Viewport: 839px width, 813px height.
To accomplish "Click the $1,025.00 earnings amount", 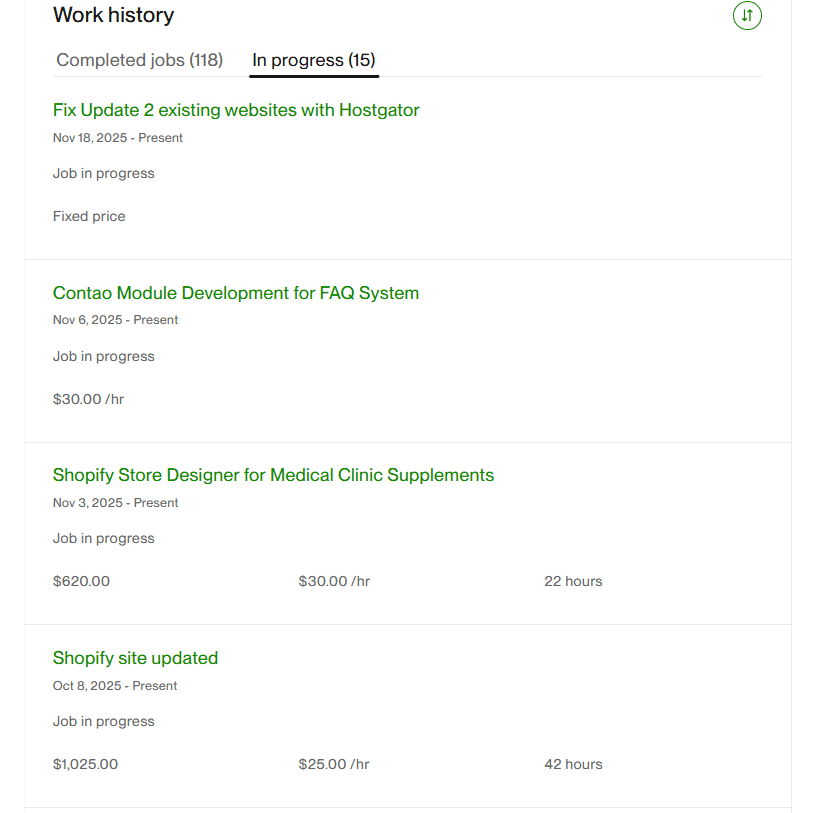I will (85, 764).
